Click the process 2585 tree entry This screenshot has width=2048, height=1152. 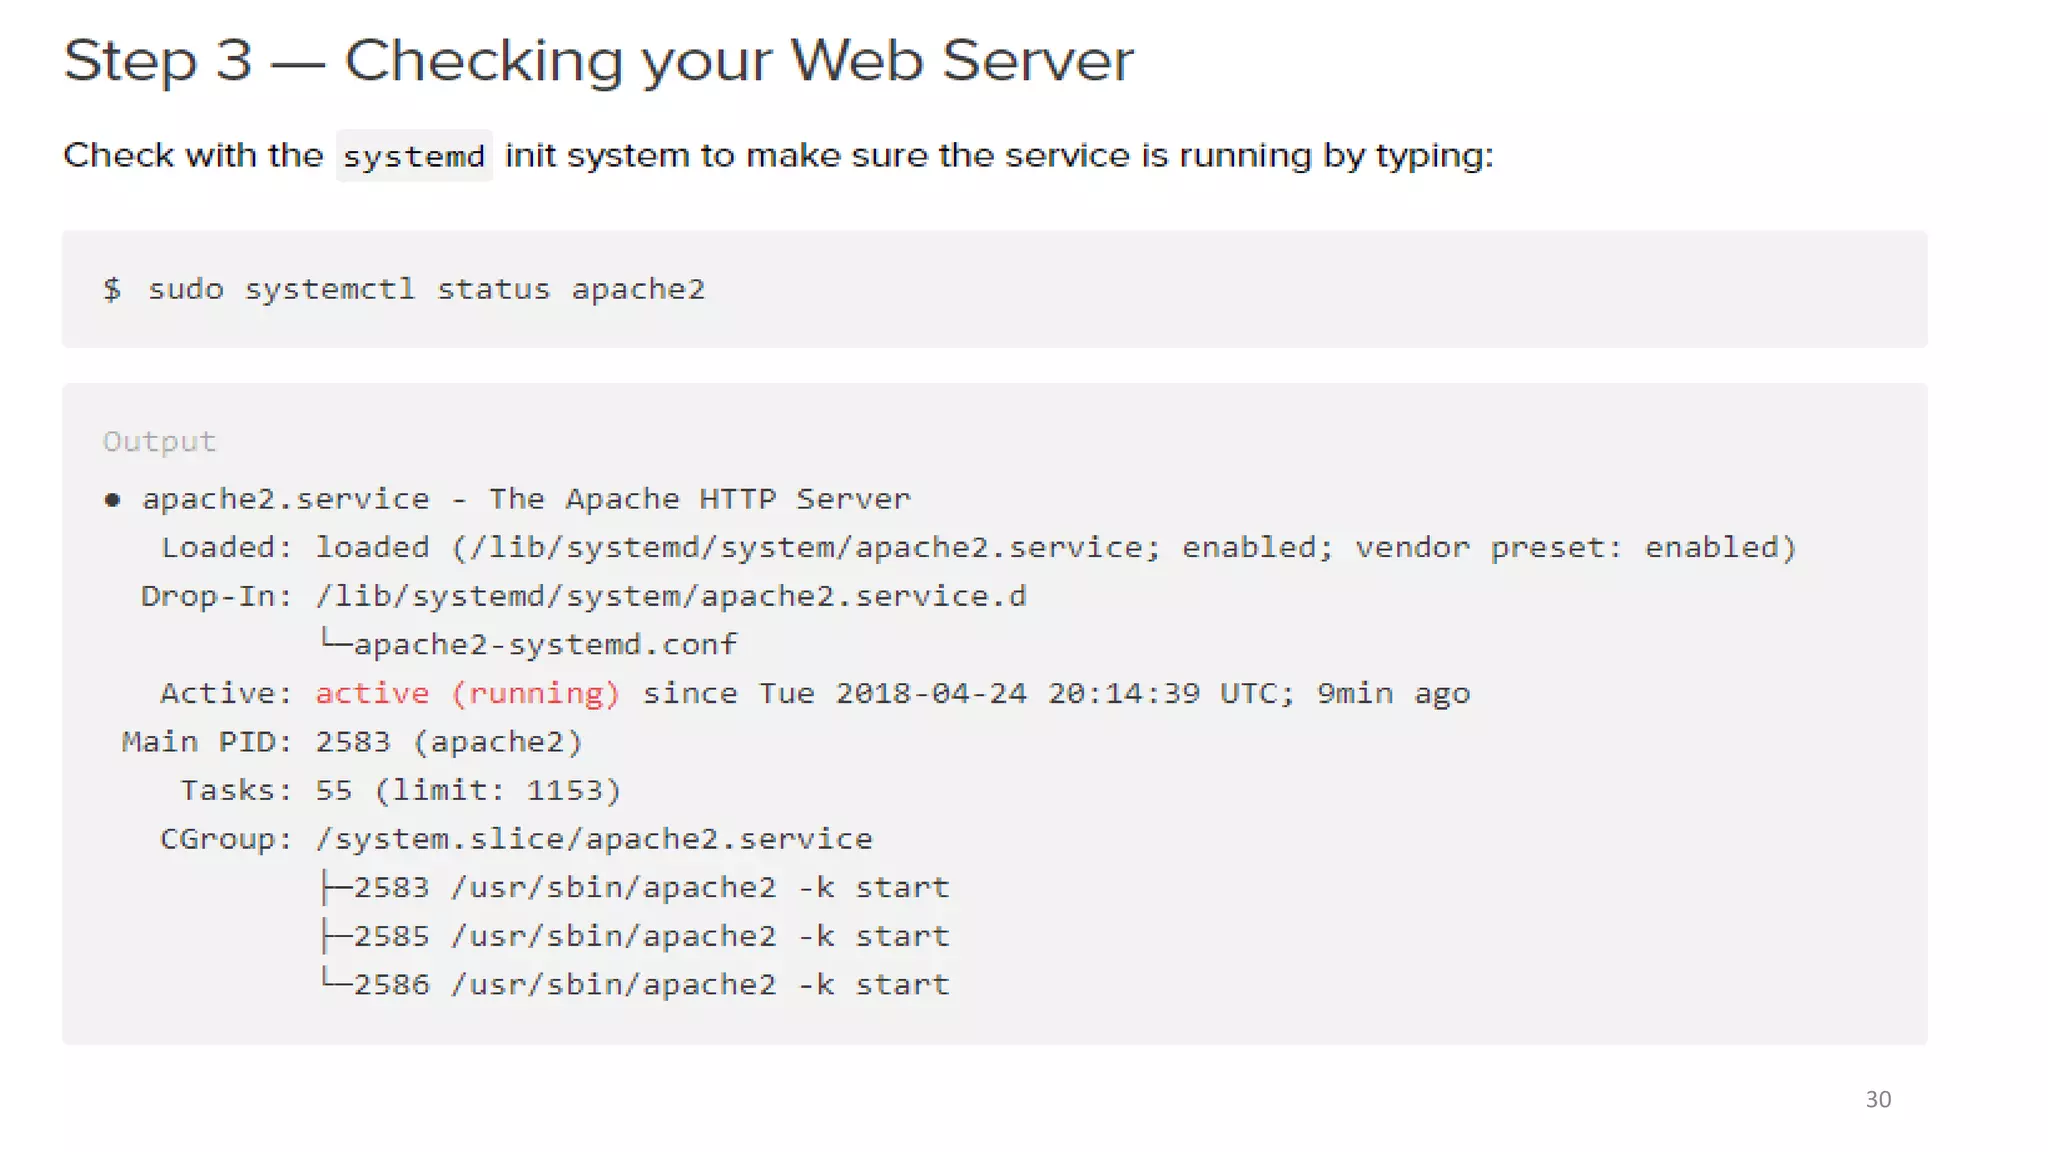650,936
